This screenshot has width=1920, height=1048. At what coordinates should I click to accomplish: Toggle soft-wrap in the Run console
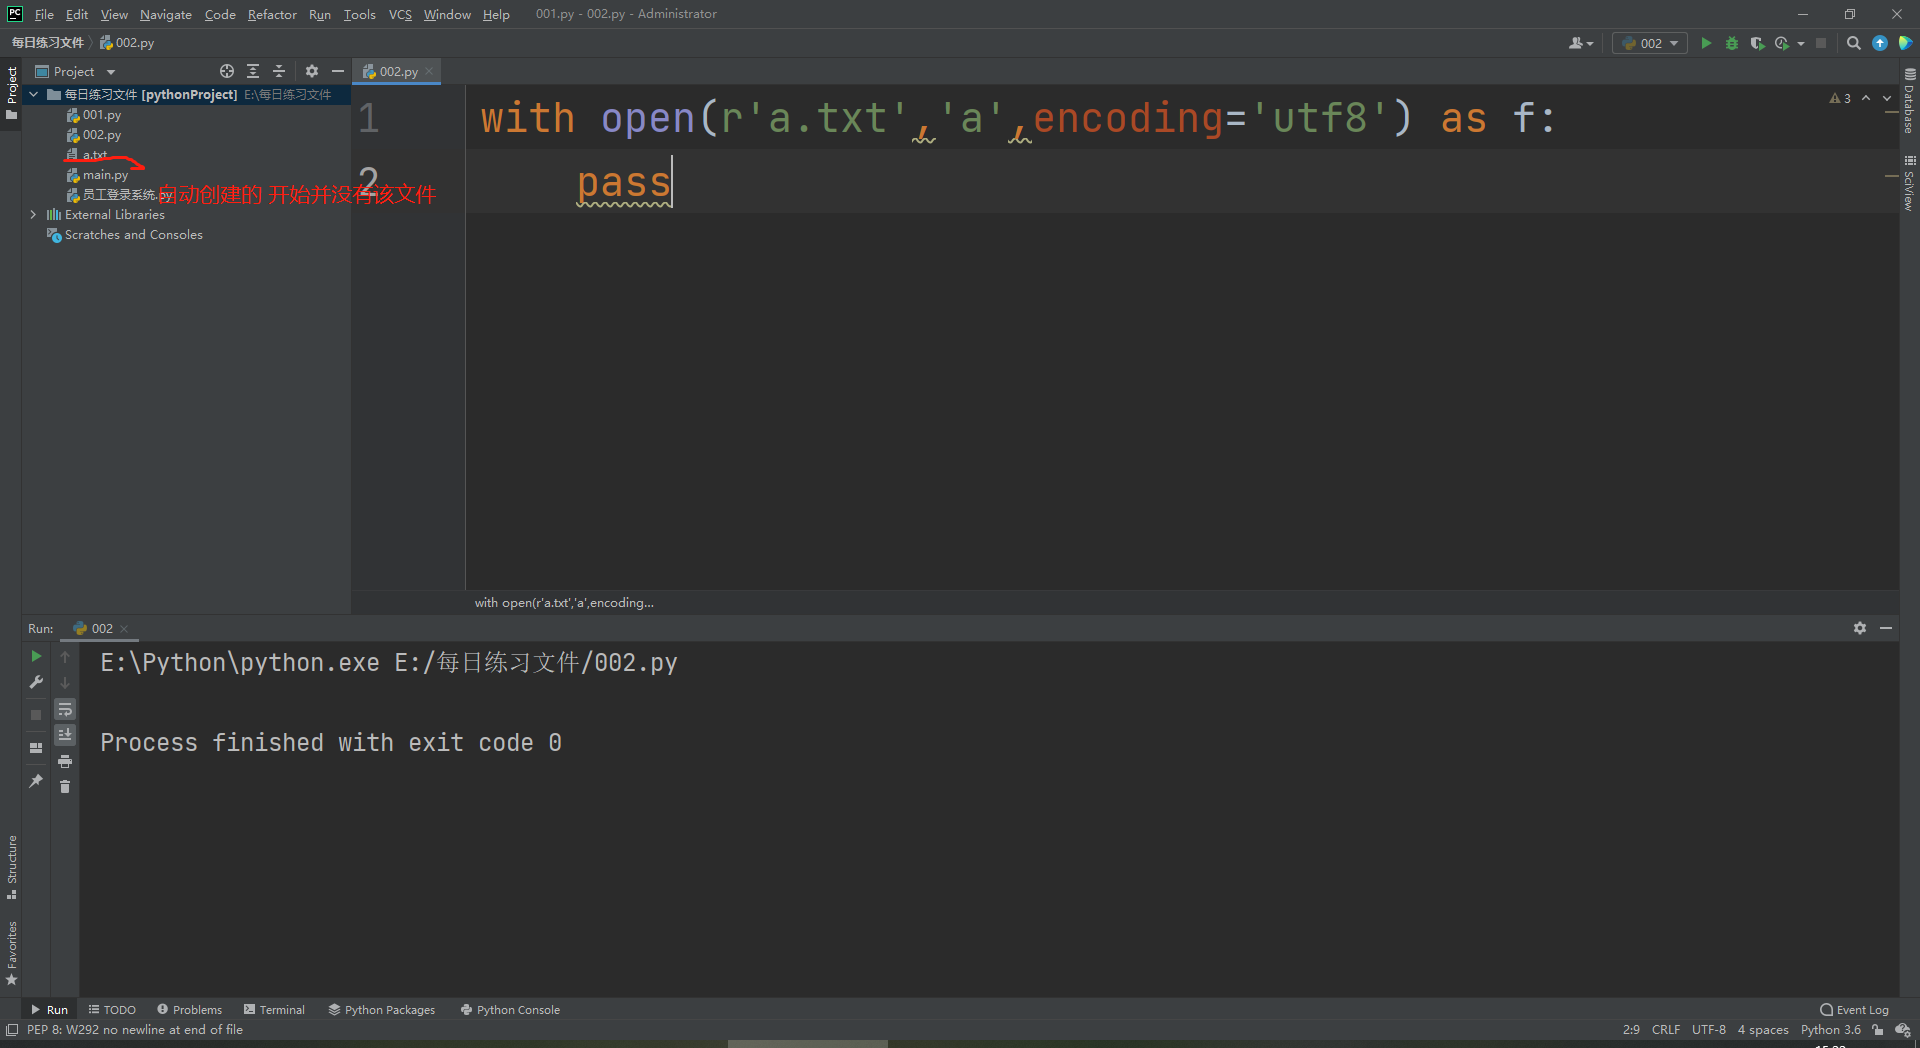pyautogui.click(x=65, y=710)
